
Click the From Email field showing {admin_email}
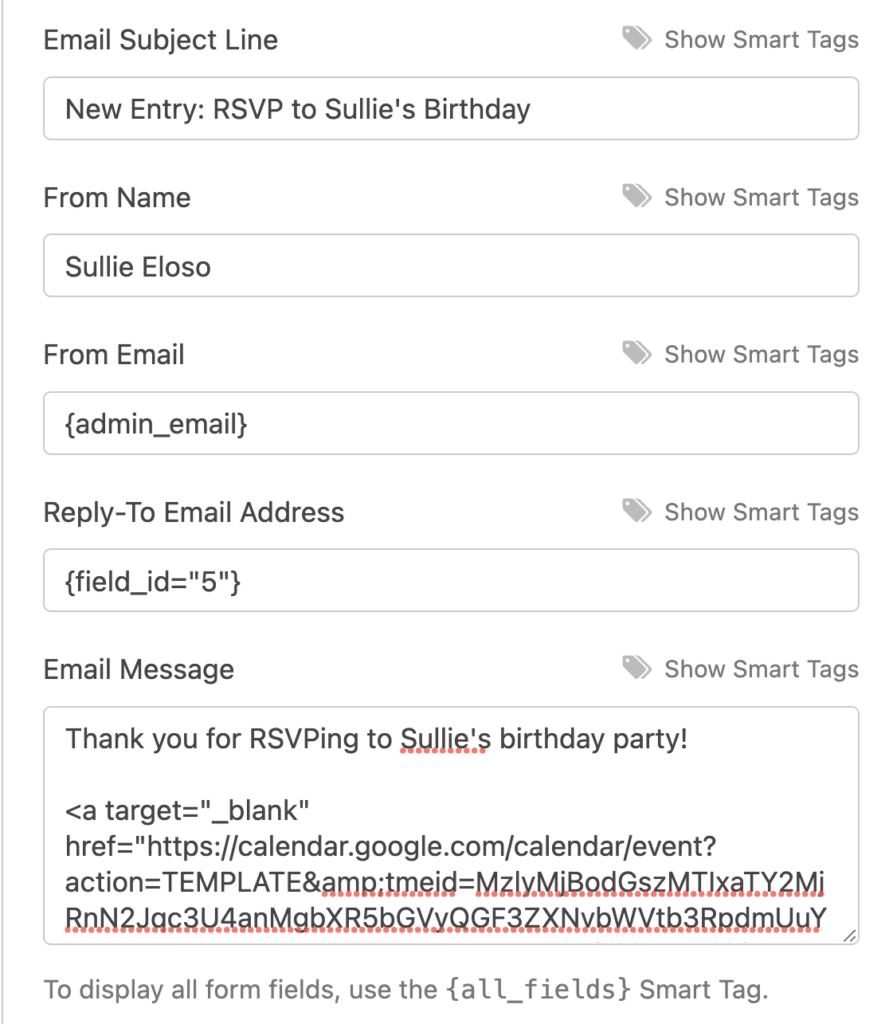(449, 423)
